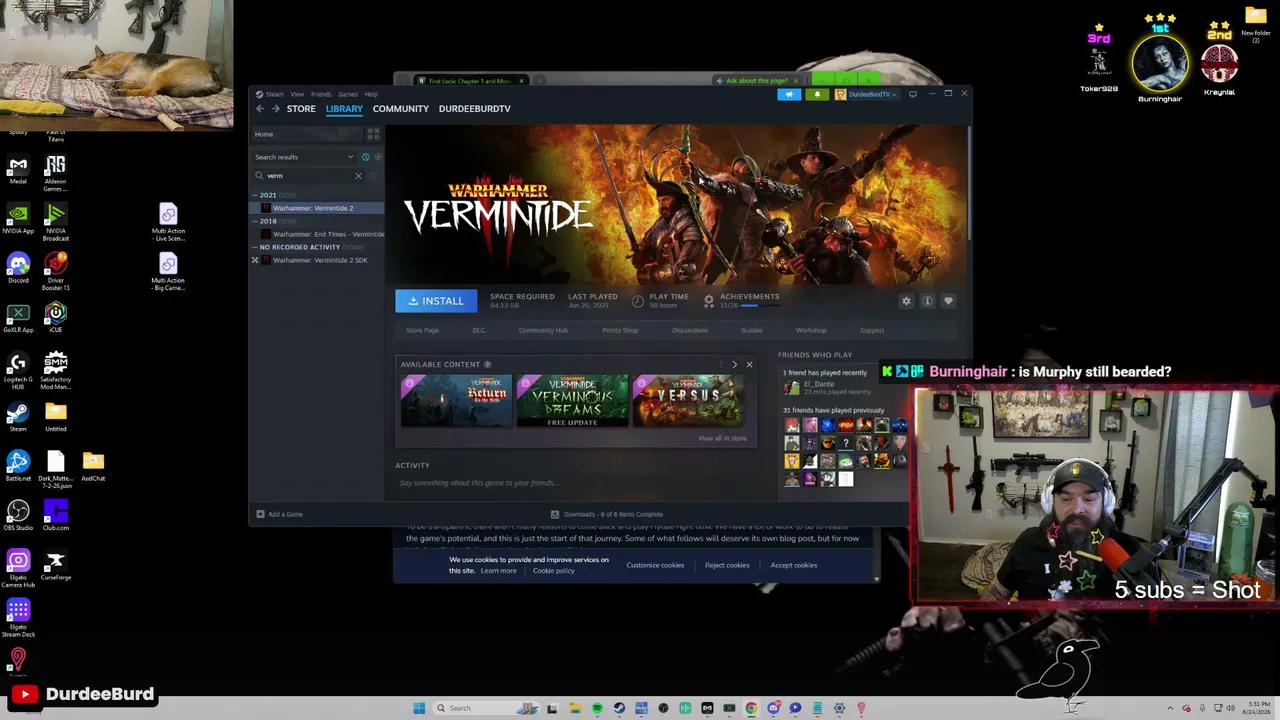Show next Available Content items

[x=734, y=364]
